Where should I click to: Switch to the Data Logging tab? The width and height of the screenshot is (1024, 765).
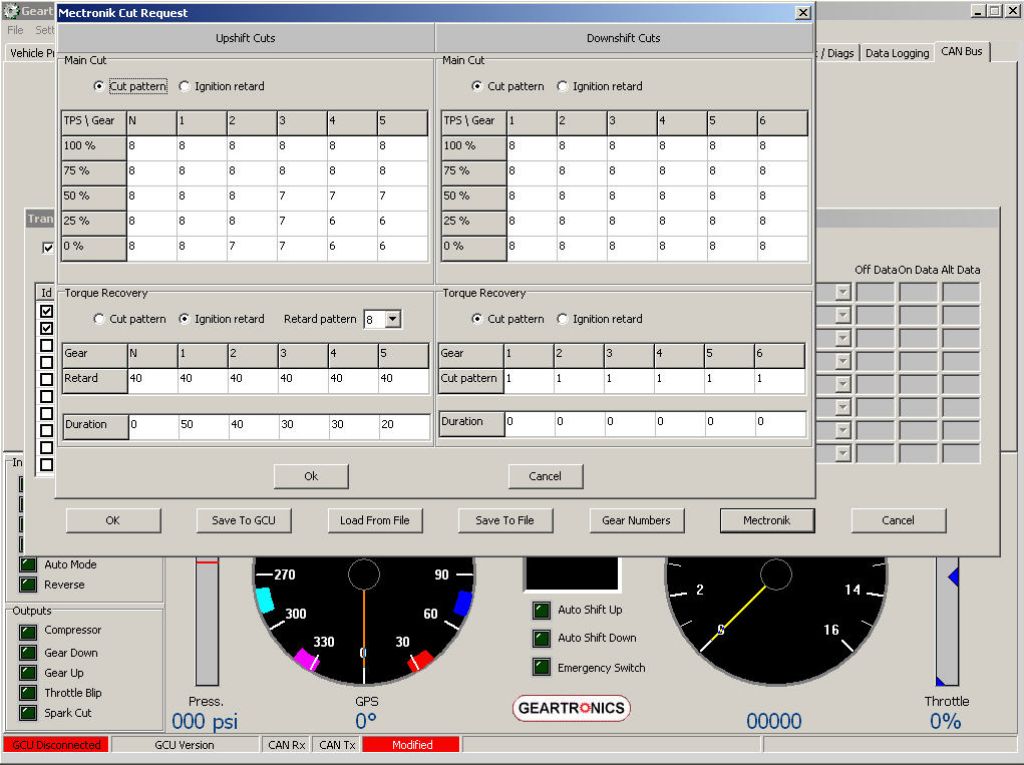pyautogui.click(x=896, y=52)
